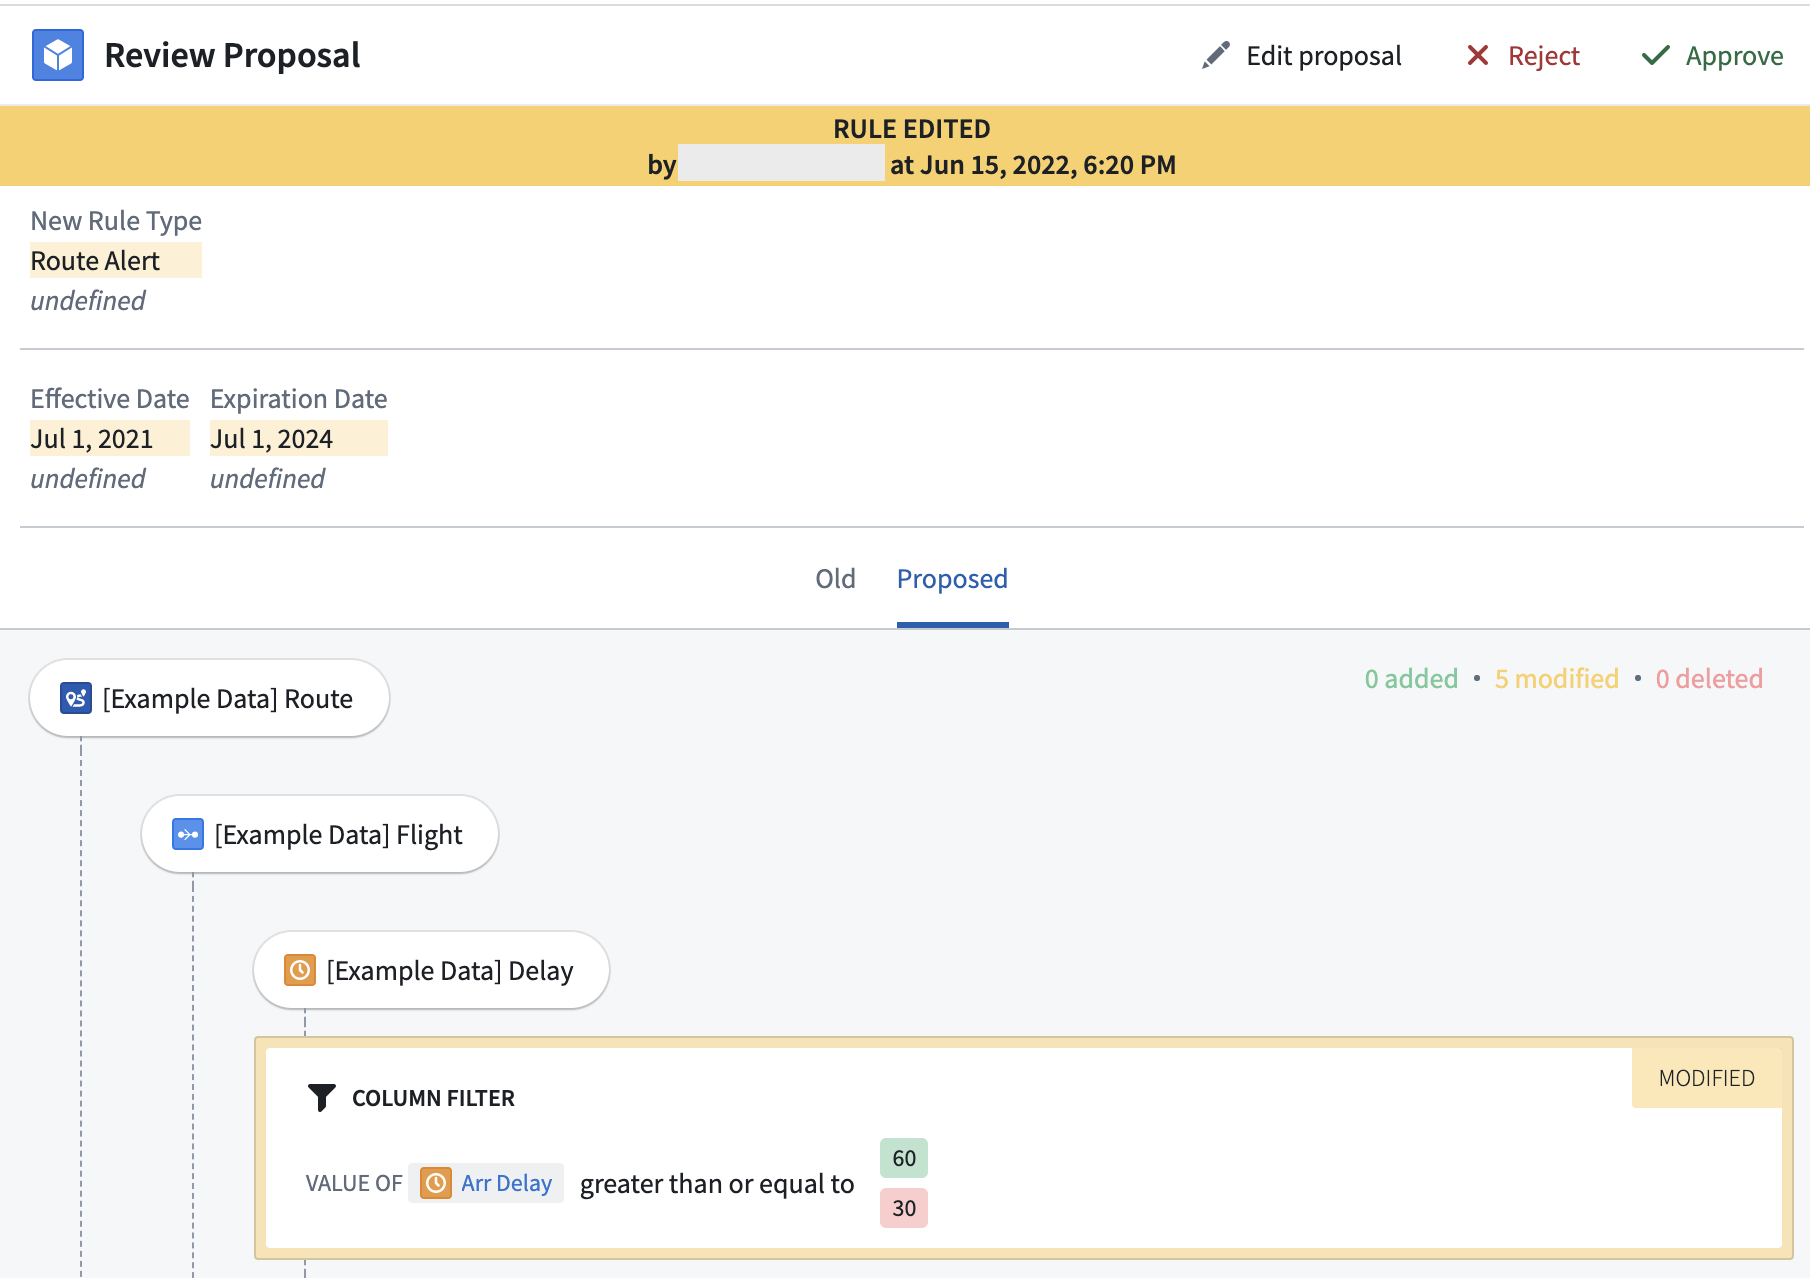Click the "0 added" count
This screenshot has height=1278, width=1810.
[1411, 679]
